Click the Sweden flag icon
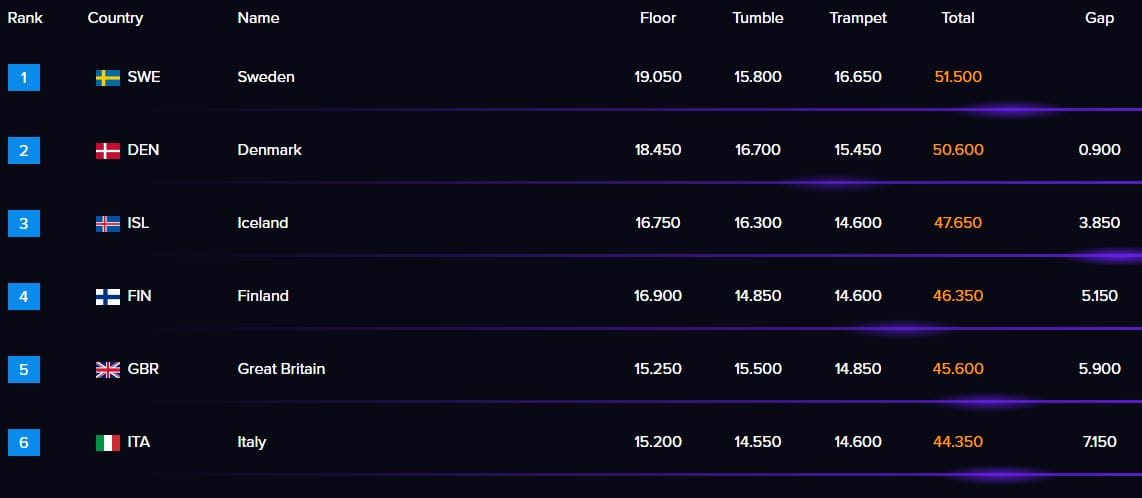Screen dimensions: 1142x498 (108, 78)
